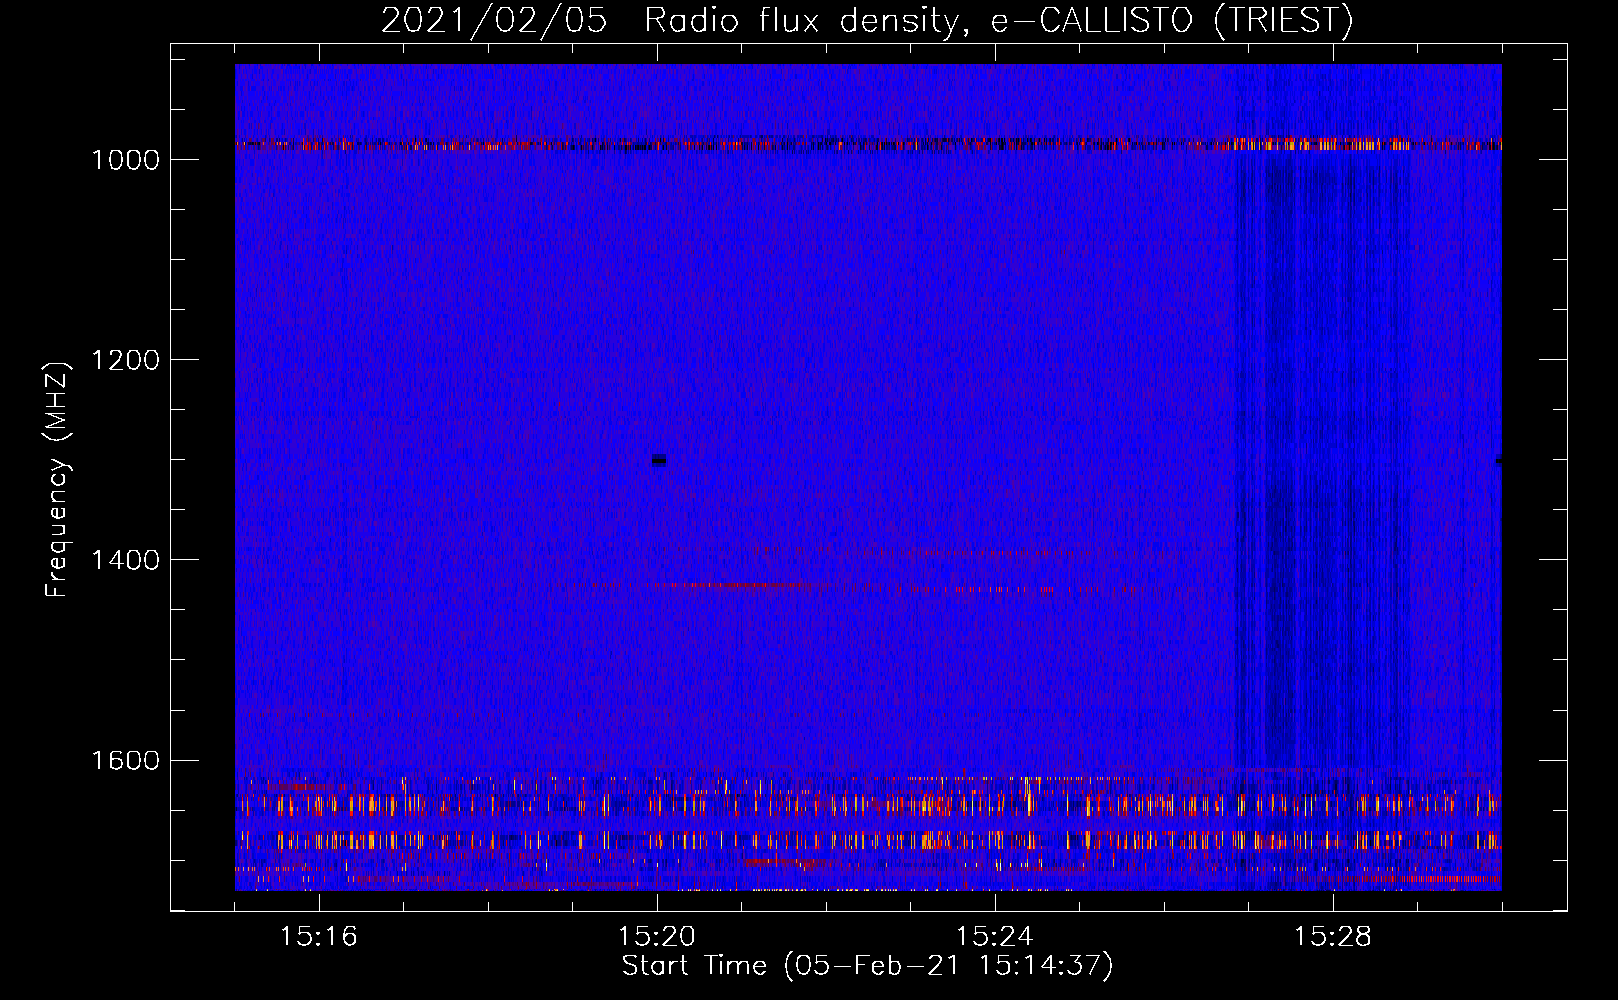Select the 1600 frequency axis label
The width and height of the screenshot is (1618, 1000).
point(125,760)
